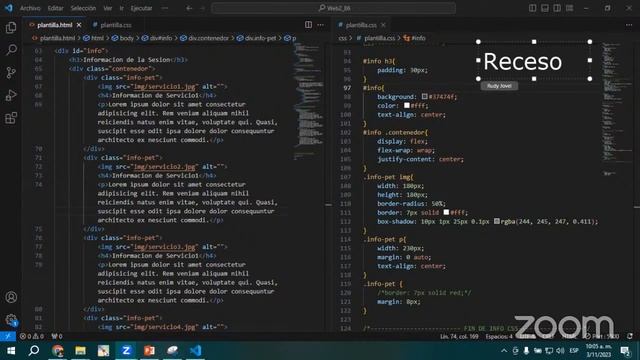Open the Ir menu
The width and height of the screenshot is (640, 360).
[122, 8]
